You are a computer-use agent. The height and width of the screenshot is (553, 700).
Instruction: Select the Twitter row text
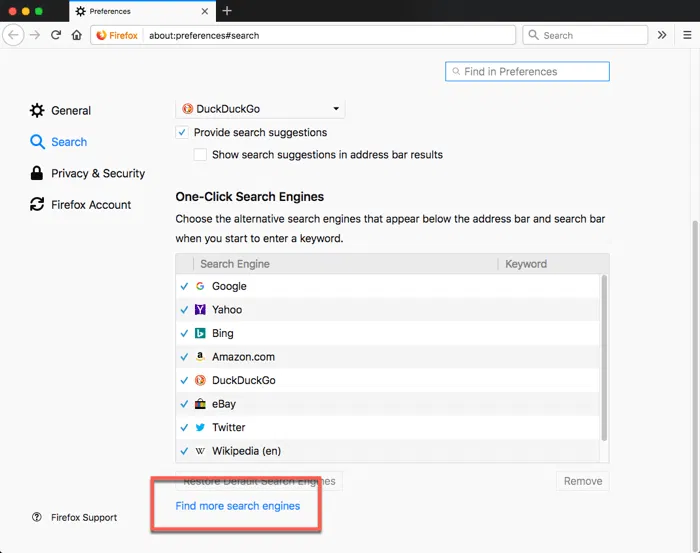(x=229, y=427)
